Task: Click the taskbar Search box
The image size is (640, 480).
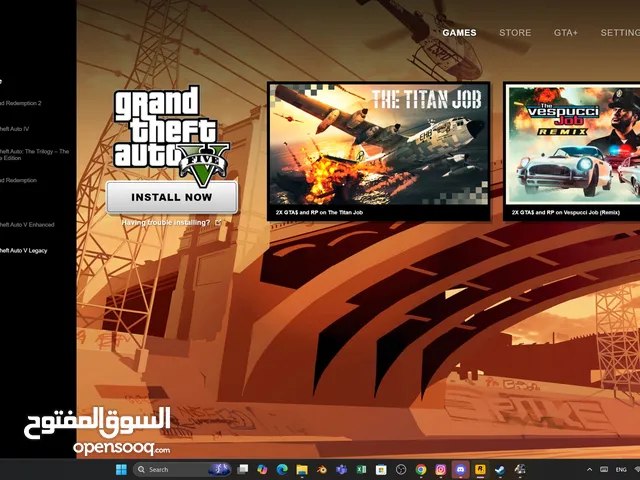Action: (182, 469)
